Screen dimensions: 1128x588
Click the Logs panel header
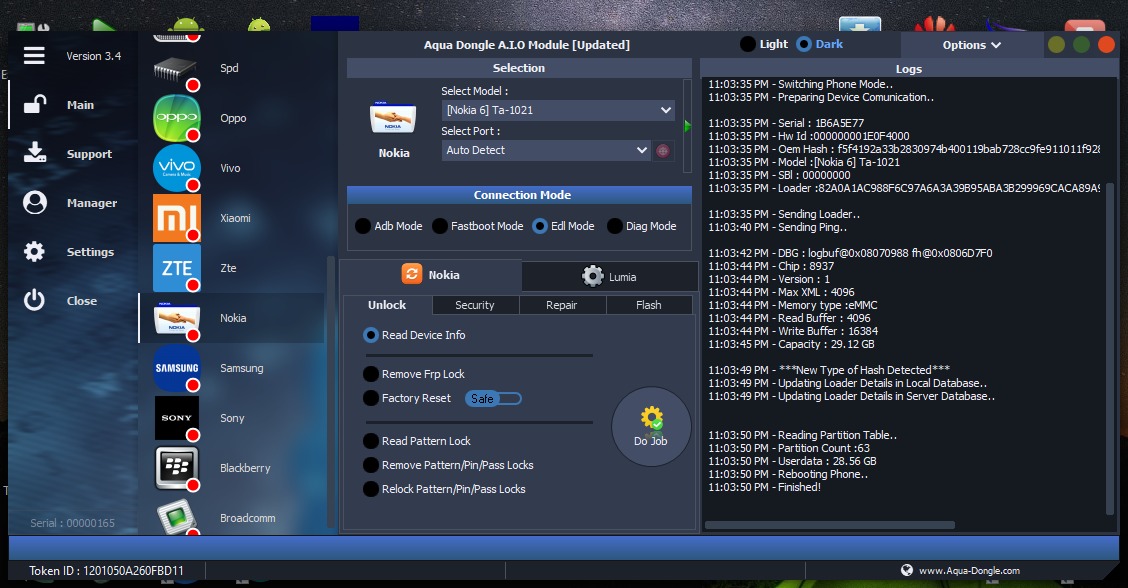(909, 68)
